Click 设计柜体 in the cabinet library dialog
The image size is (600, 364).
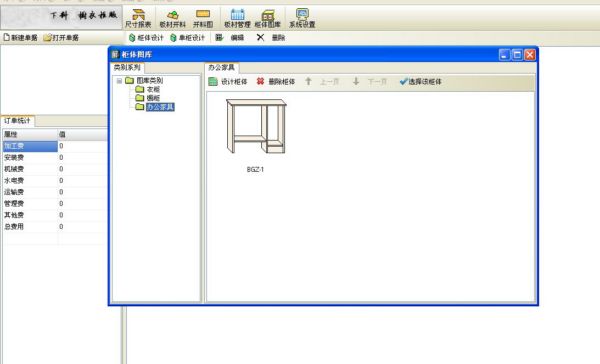(228, 82)
